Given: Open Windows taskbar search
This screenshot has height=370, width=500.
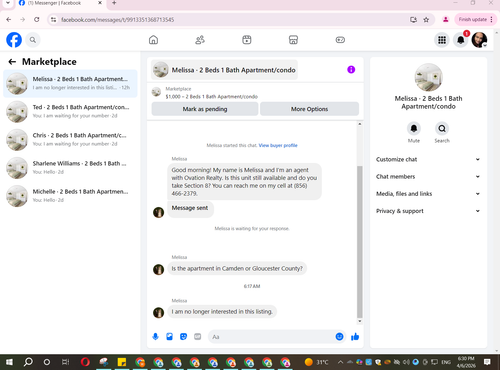Looking at the screenshot, I should coord(28,362).
